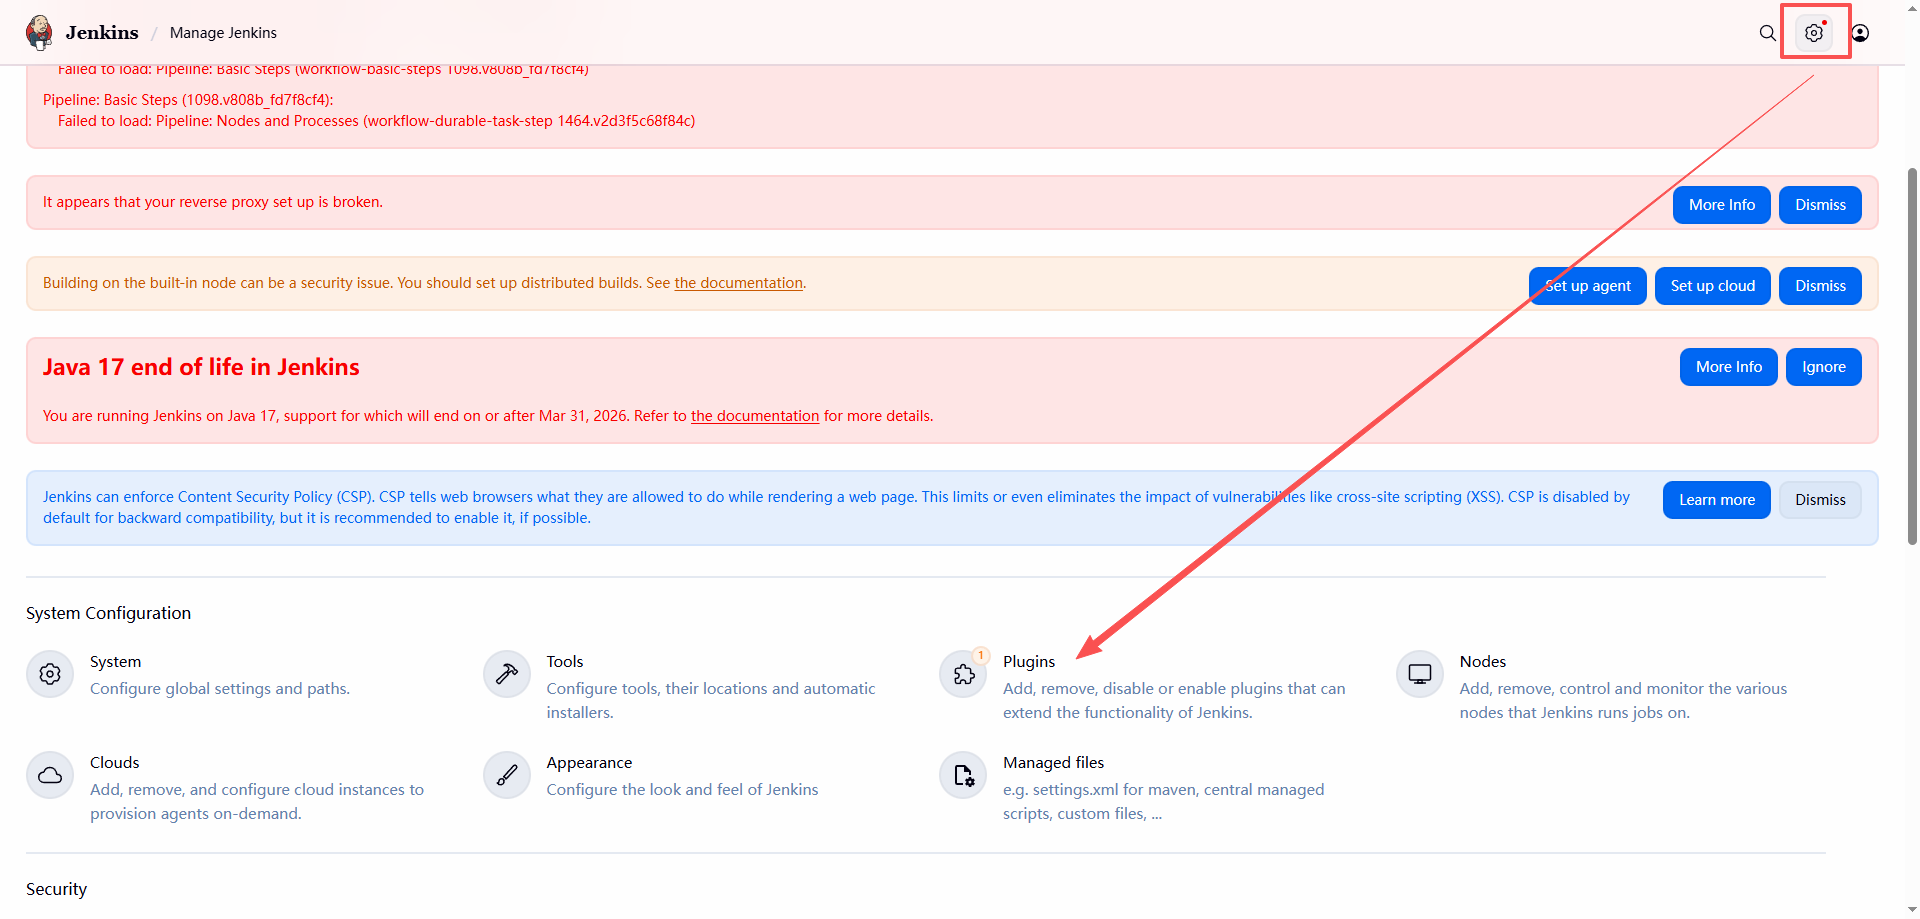Click the Managed files document icon
The height and width of the screenshot is (919, 1920).
pyautogui.click(x=964, y=775)
